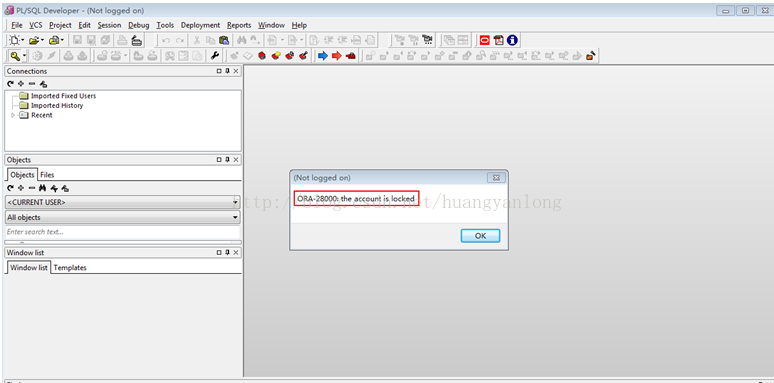
Task: Float the Window list panel
Action: pyautogui.click(x=219, y=253)
